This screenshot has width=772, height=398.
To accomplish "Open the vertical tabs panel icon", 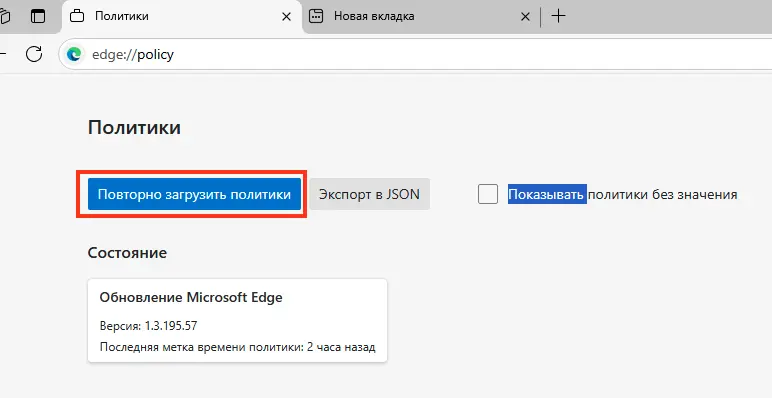I will (38, 16).
